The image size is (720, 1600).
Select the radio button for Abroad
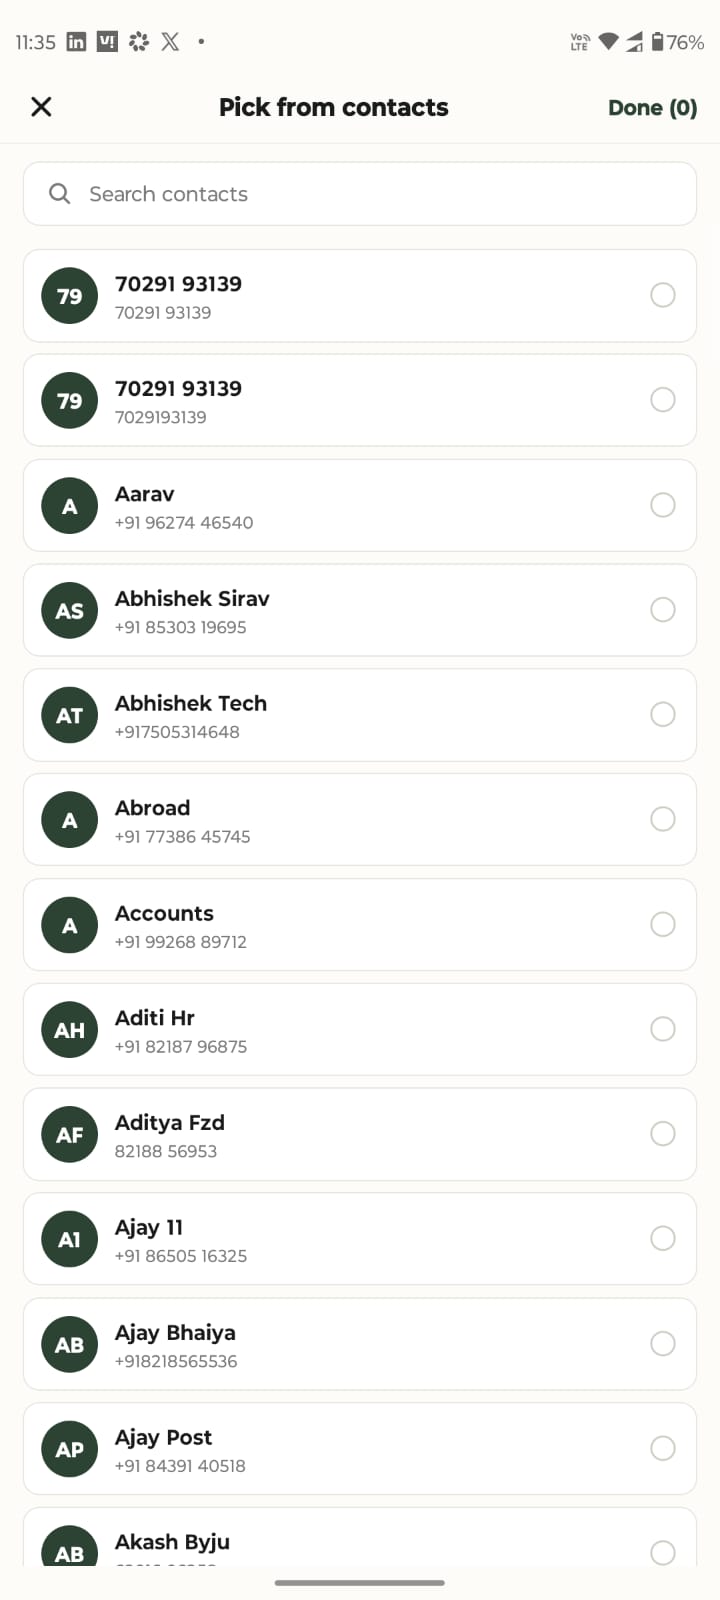coord(663,819)
